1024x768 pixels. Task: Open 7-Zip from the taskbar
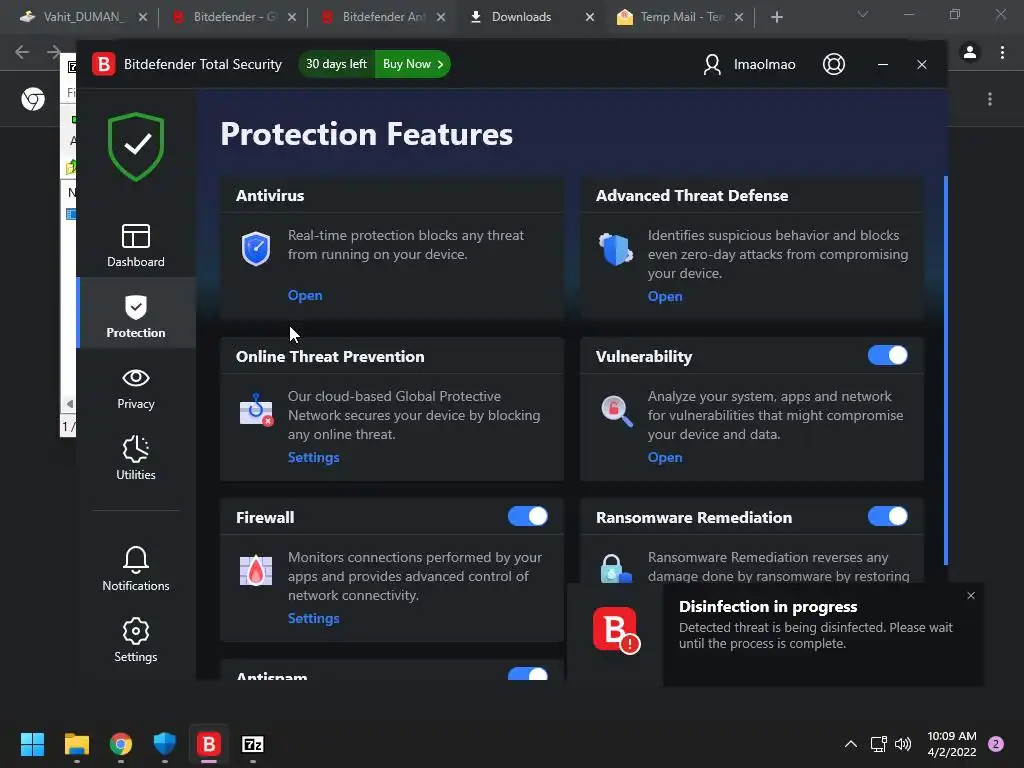point(253,744)
